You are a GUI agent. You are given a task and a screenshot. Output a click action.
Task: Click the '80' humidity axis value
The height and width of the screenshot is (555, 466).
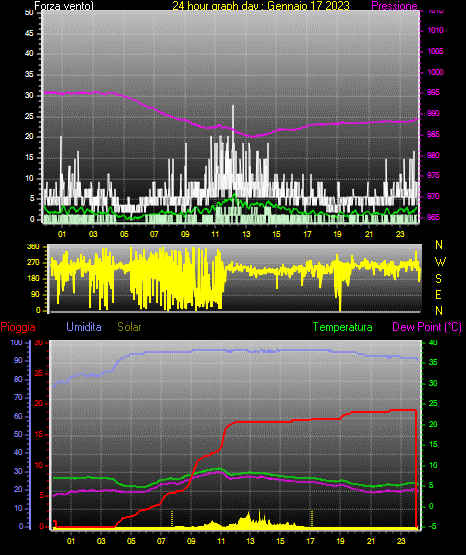18,379
